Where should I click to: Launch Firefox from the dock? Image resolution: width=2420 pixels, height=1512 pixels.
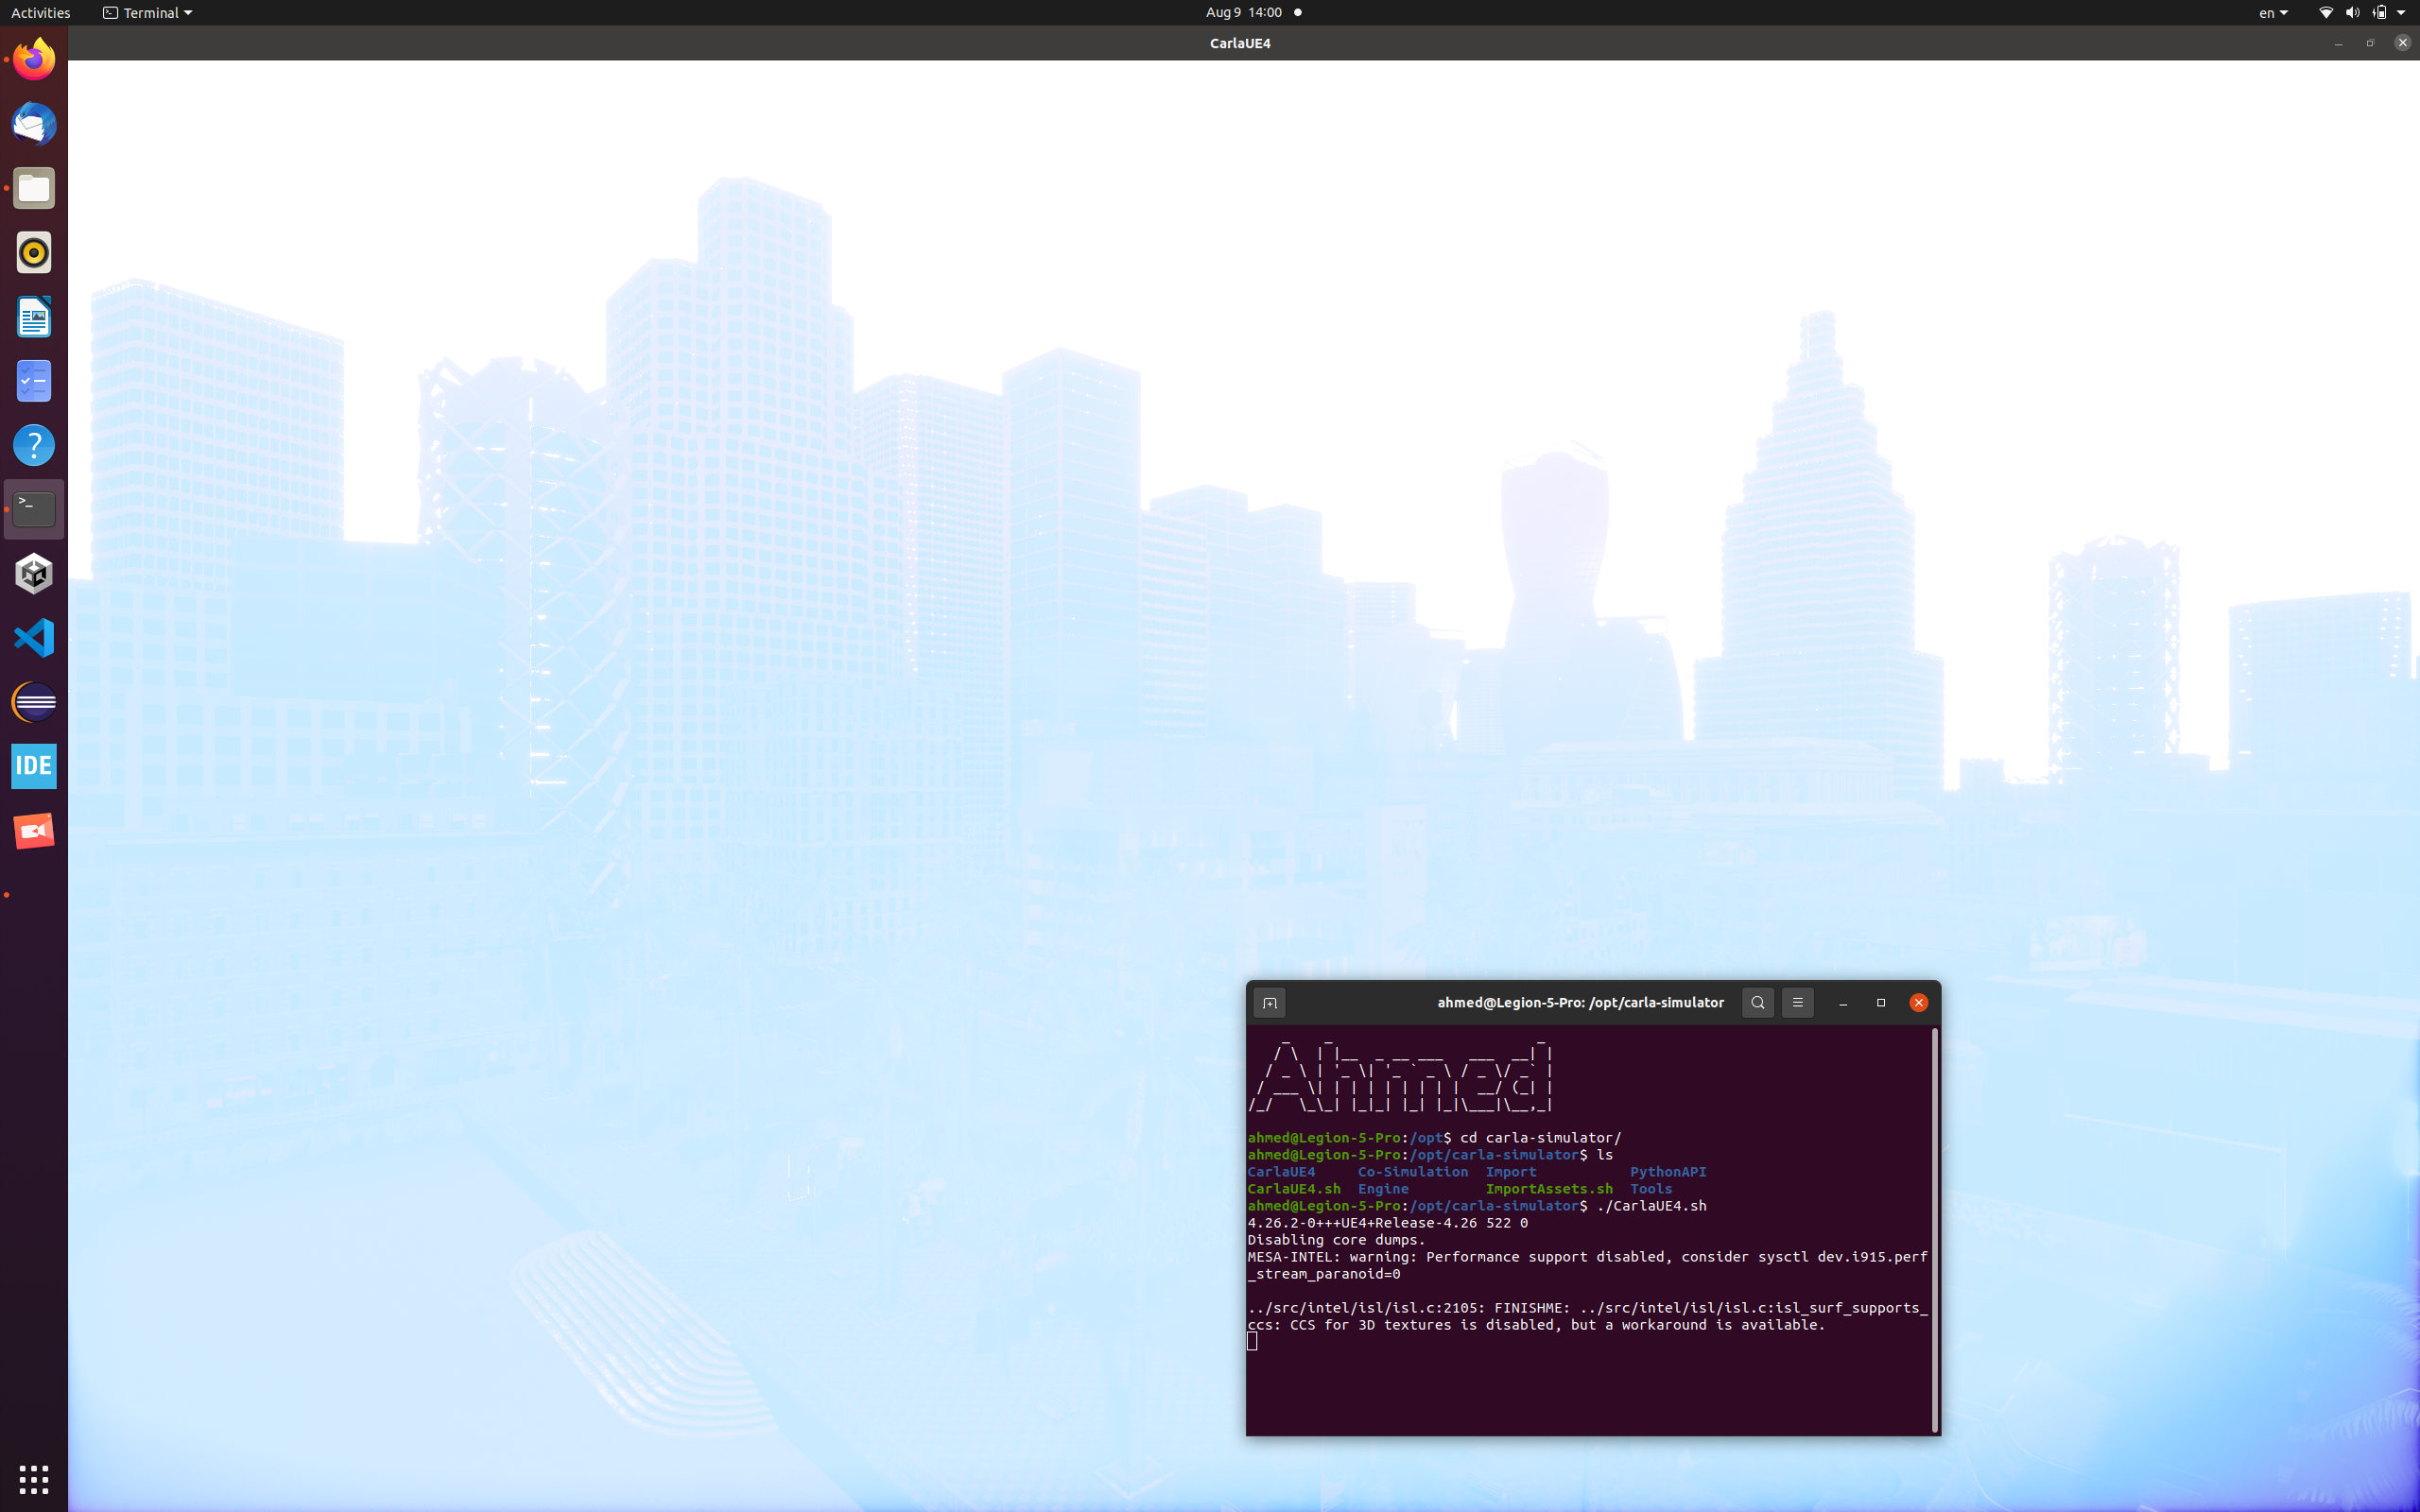tap(34, 59)
